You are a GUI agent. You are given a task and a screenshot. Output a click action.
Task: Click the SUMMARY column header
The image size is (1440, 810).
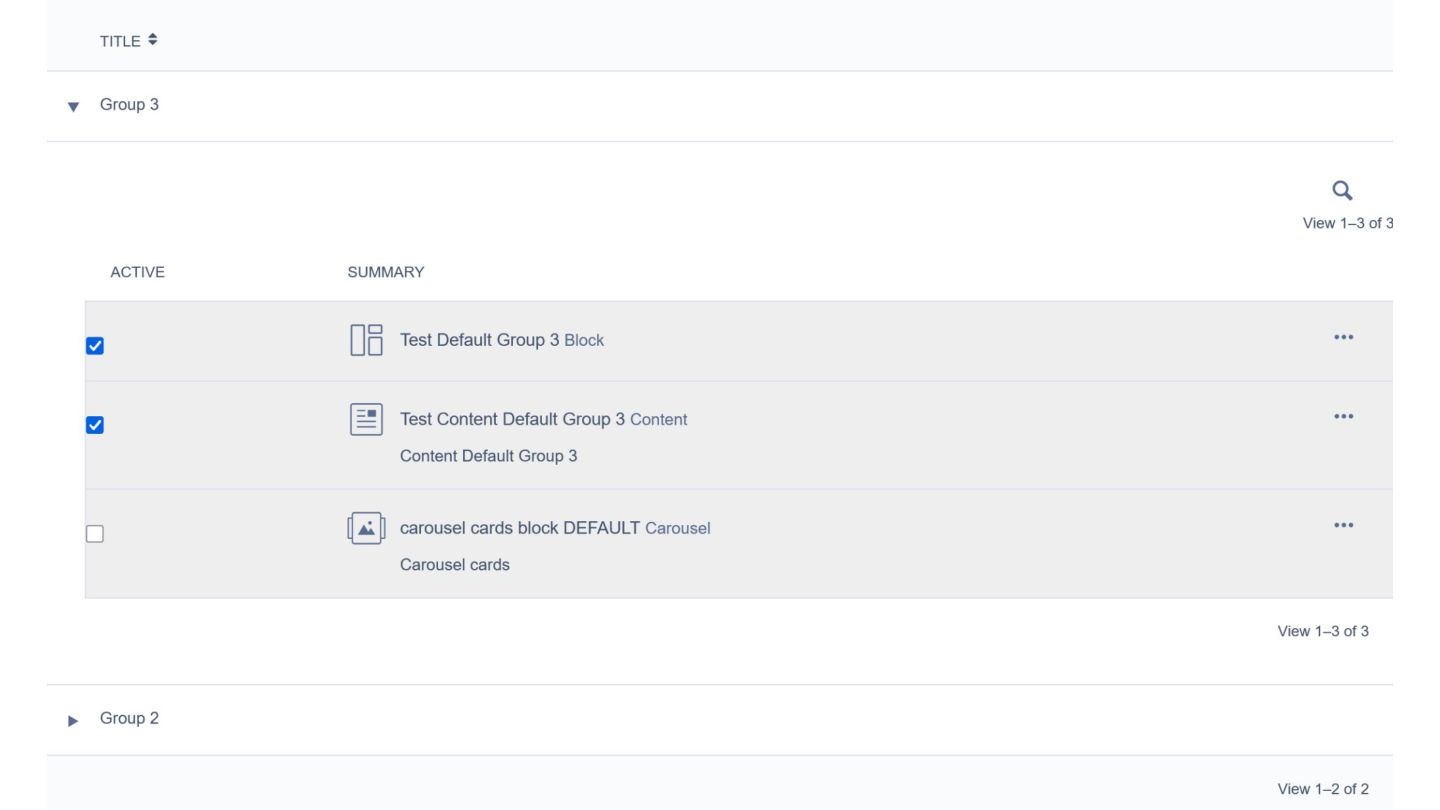coord(385,272)
